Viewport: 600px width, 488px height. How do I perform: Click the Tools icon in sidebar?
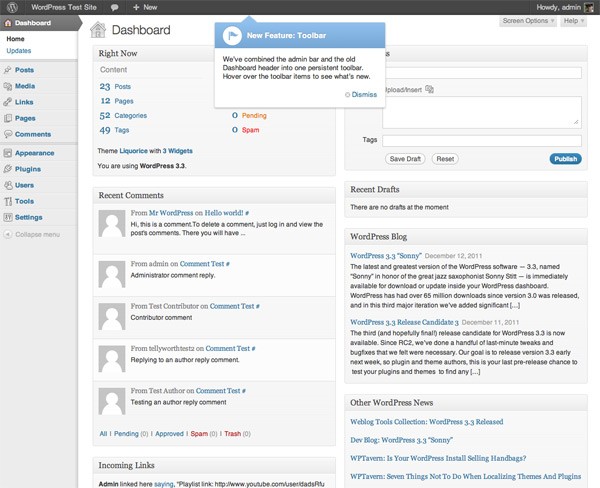pyautogui.click(x=8, y=201)
